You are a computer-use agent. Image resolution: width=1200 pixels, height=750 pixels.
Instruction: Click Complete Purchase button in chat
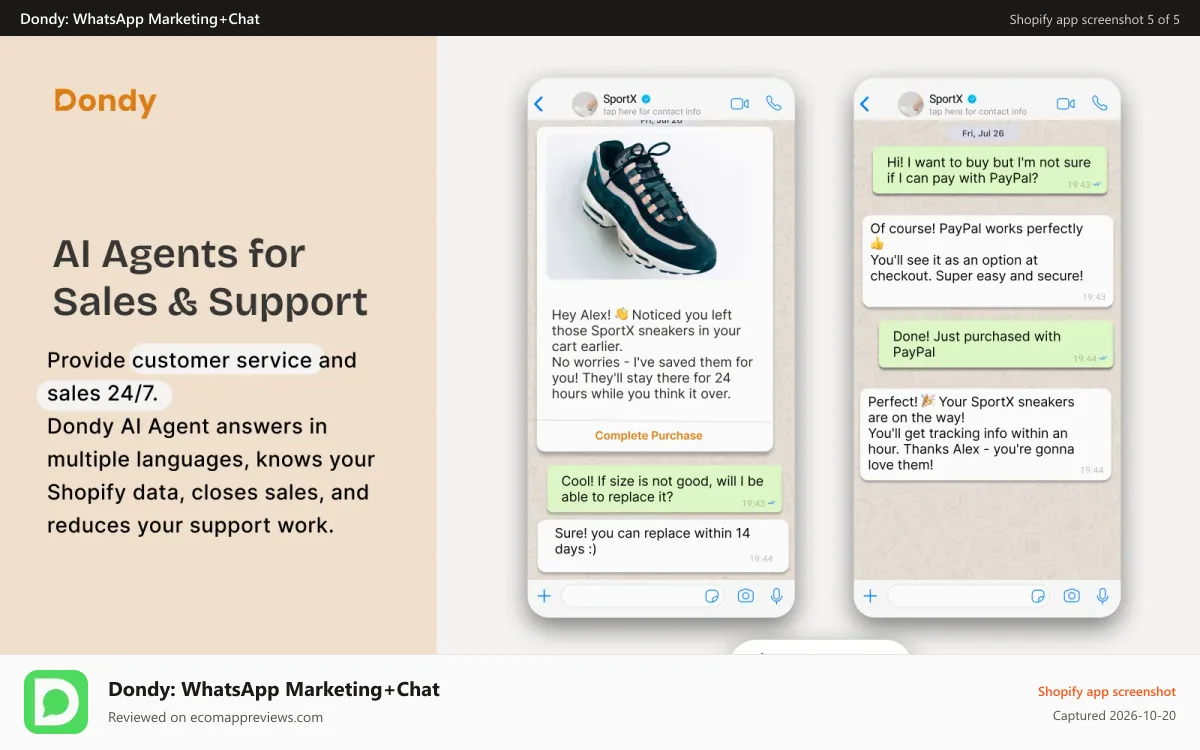pos(649,436)
